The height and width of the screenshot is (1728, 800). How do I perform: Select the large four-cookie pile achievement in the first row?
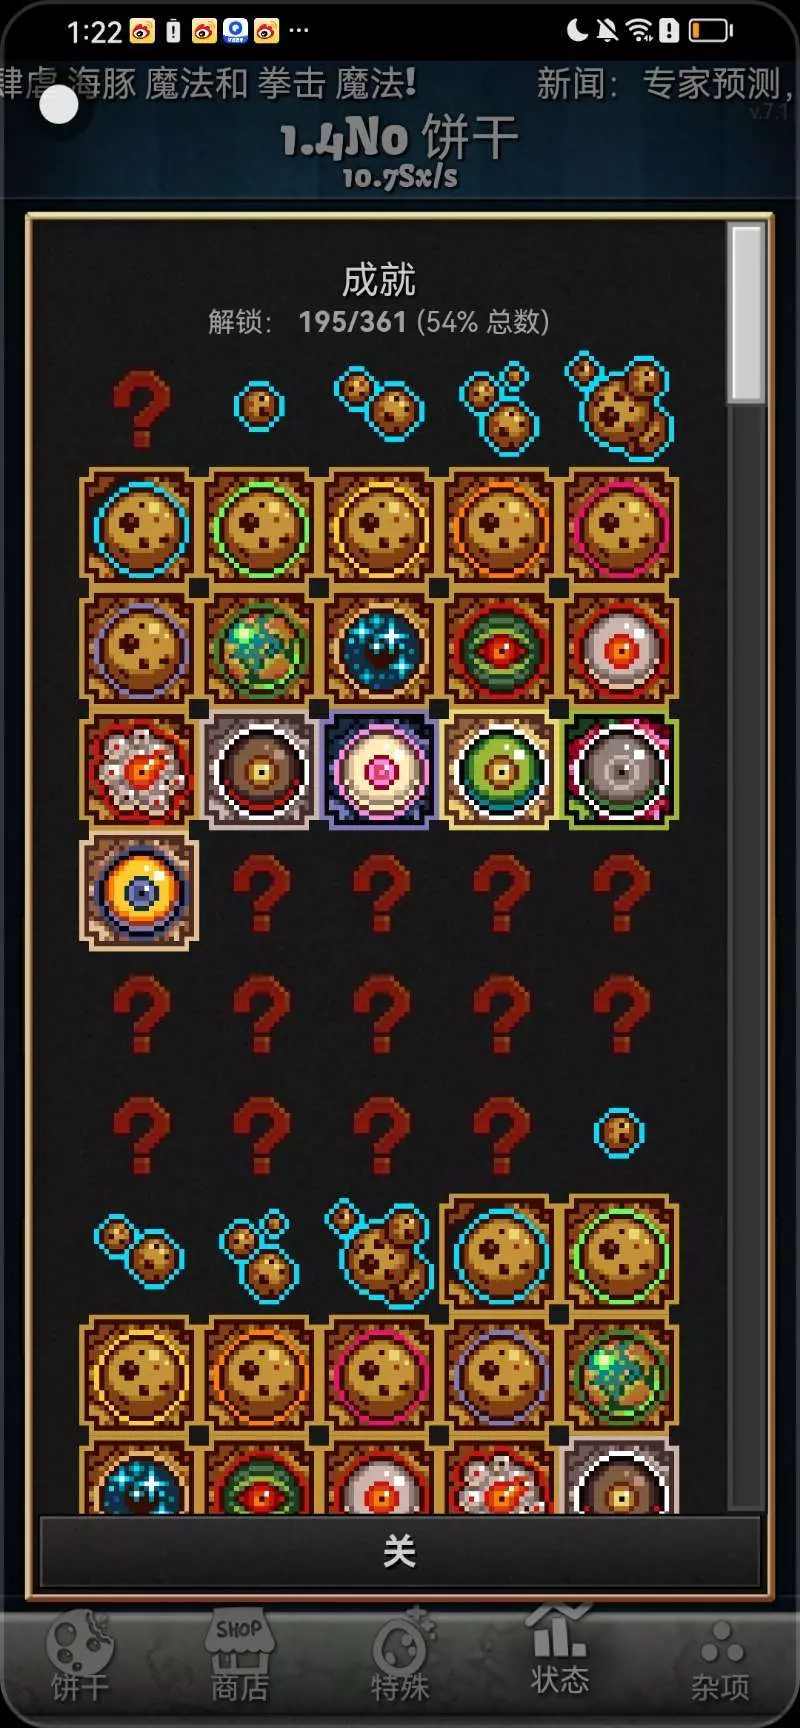click(x=620, y=406)
